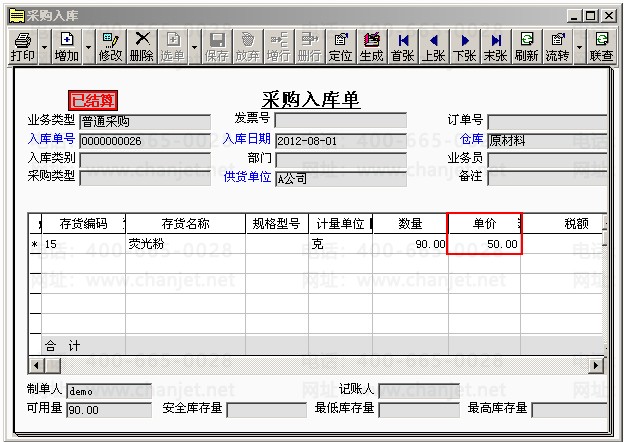Viewport: 624px width, 442px height.
Task: Click the empty 采购类型 field
Action: point(145,177)
